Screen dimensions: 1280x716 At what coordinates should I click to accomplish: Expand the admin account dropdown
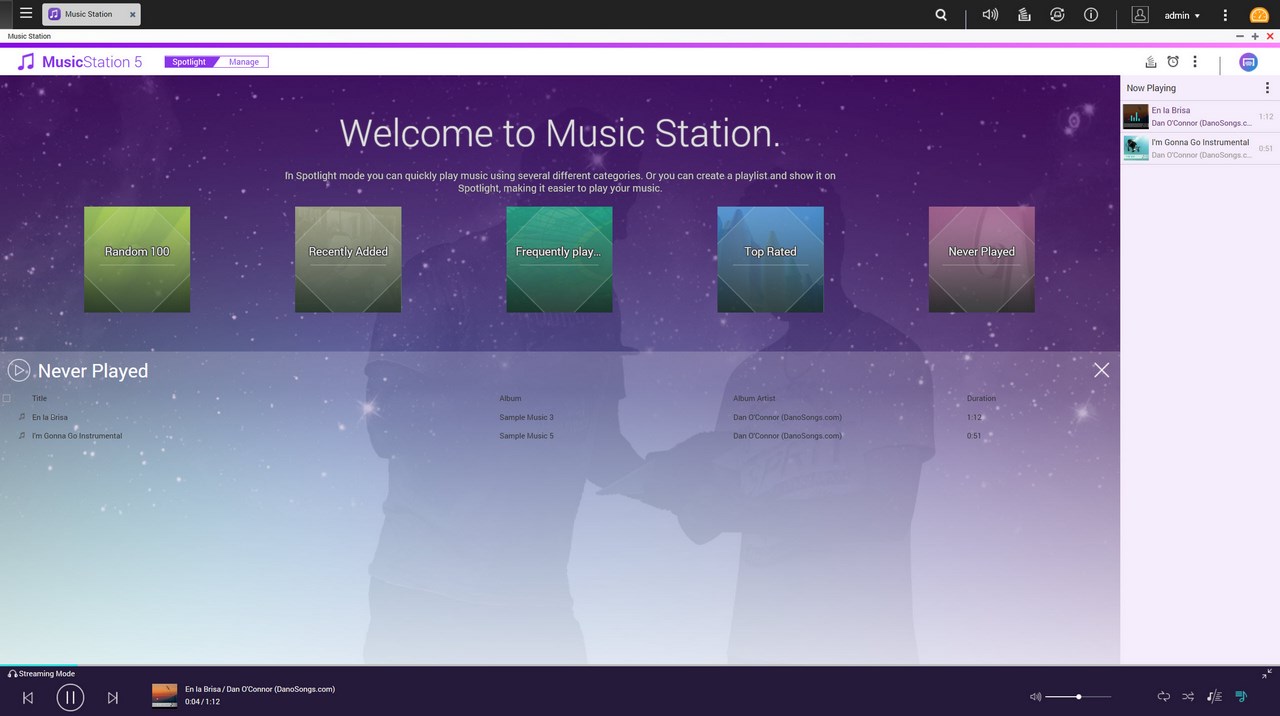click(x=1182, y=15)
